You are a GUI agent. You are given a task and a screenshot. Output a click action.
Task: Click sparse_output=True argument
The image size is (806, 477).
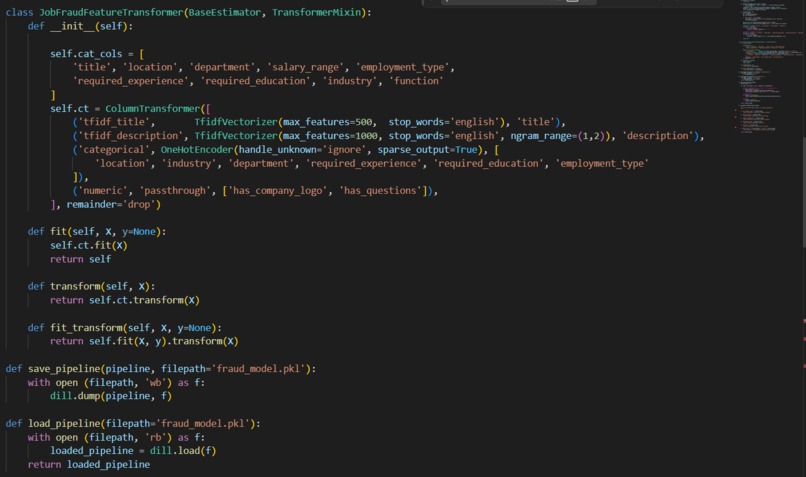(x=427, y=150)
